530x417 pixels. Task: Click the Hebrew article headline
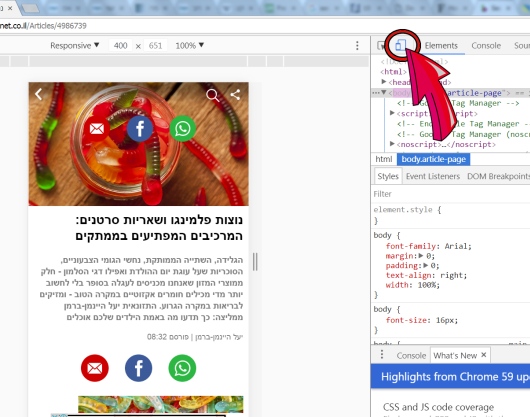[x=159, y=228]
